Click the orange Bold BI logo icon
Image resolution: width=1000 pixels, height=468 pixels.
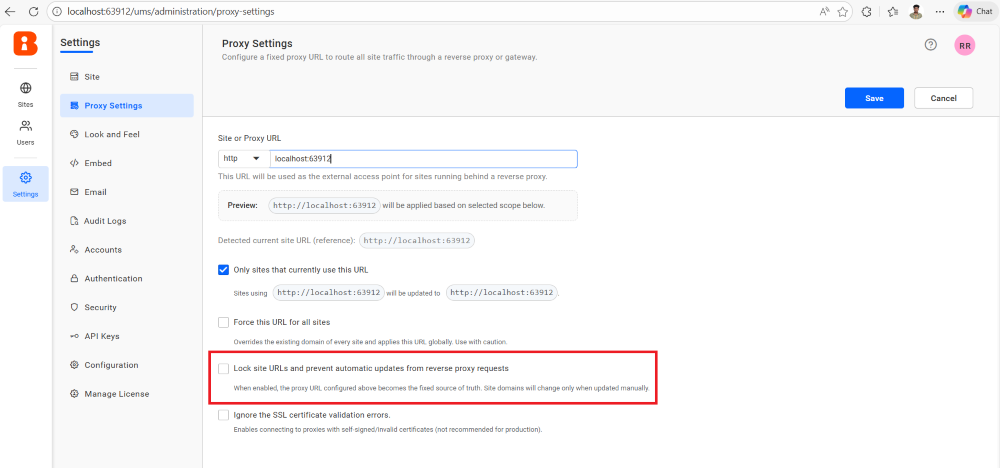click(x=26, y=43)
